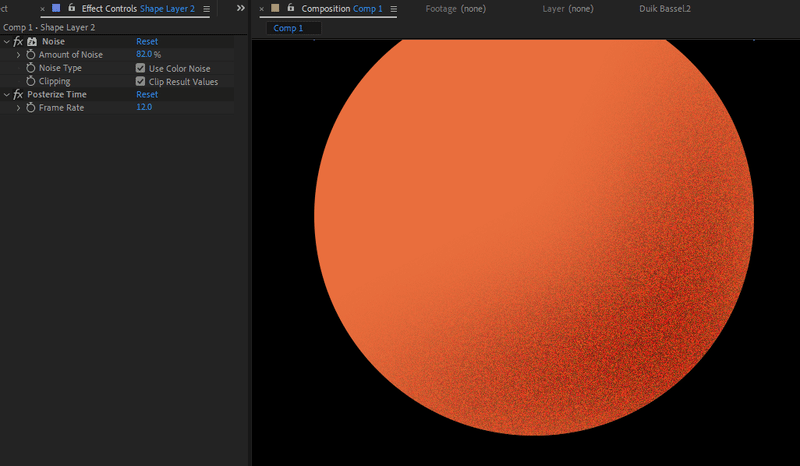Click the Amount of Noise stopwatch

31,55
